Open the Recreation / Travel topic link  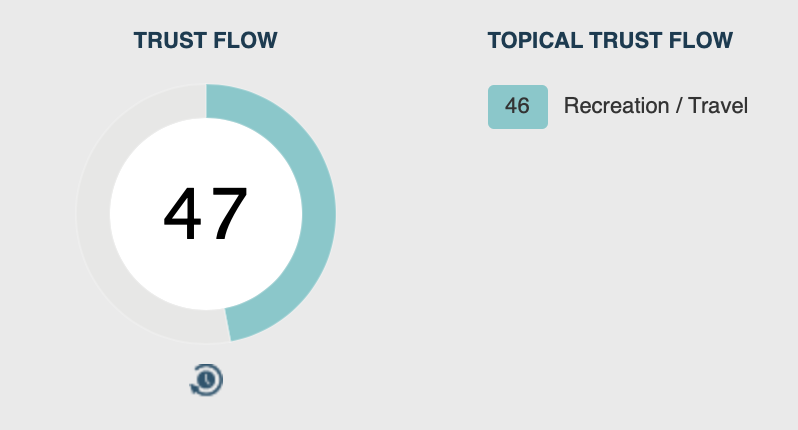(656, 106)
